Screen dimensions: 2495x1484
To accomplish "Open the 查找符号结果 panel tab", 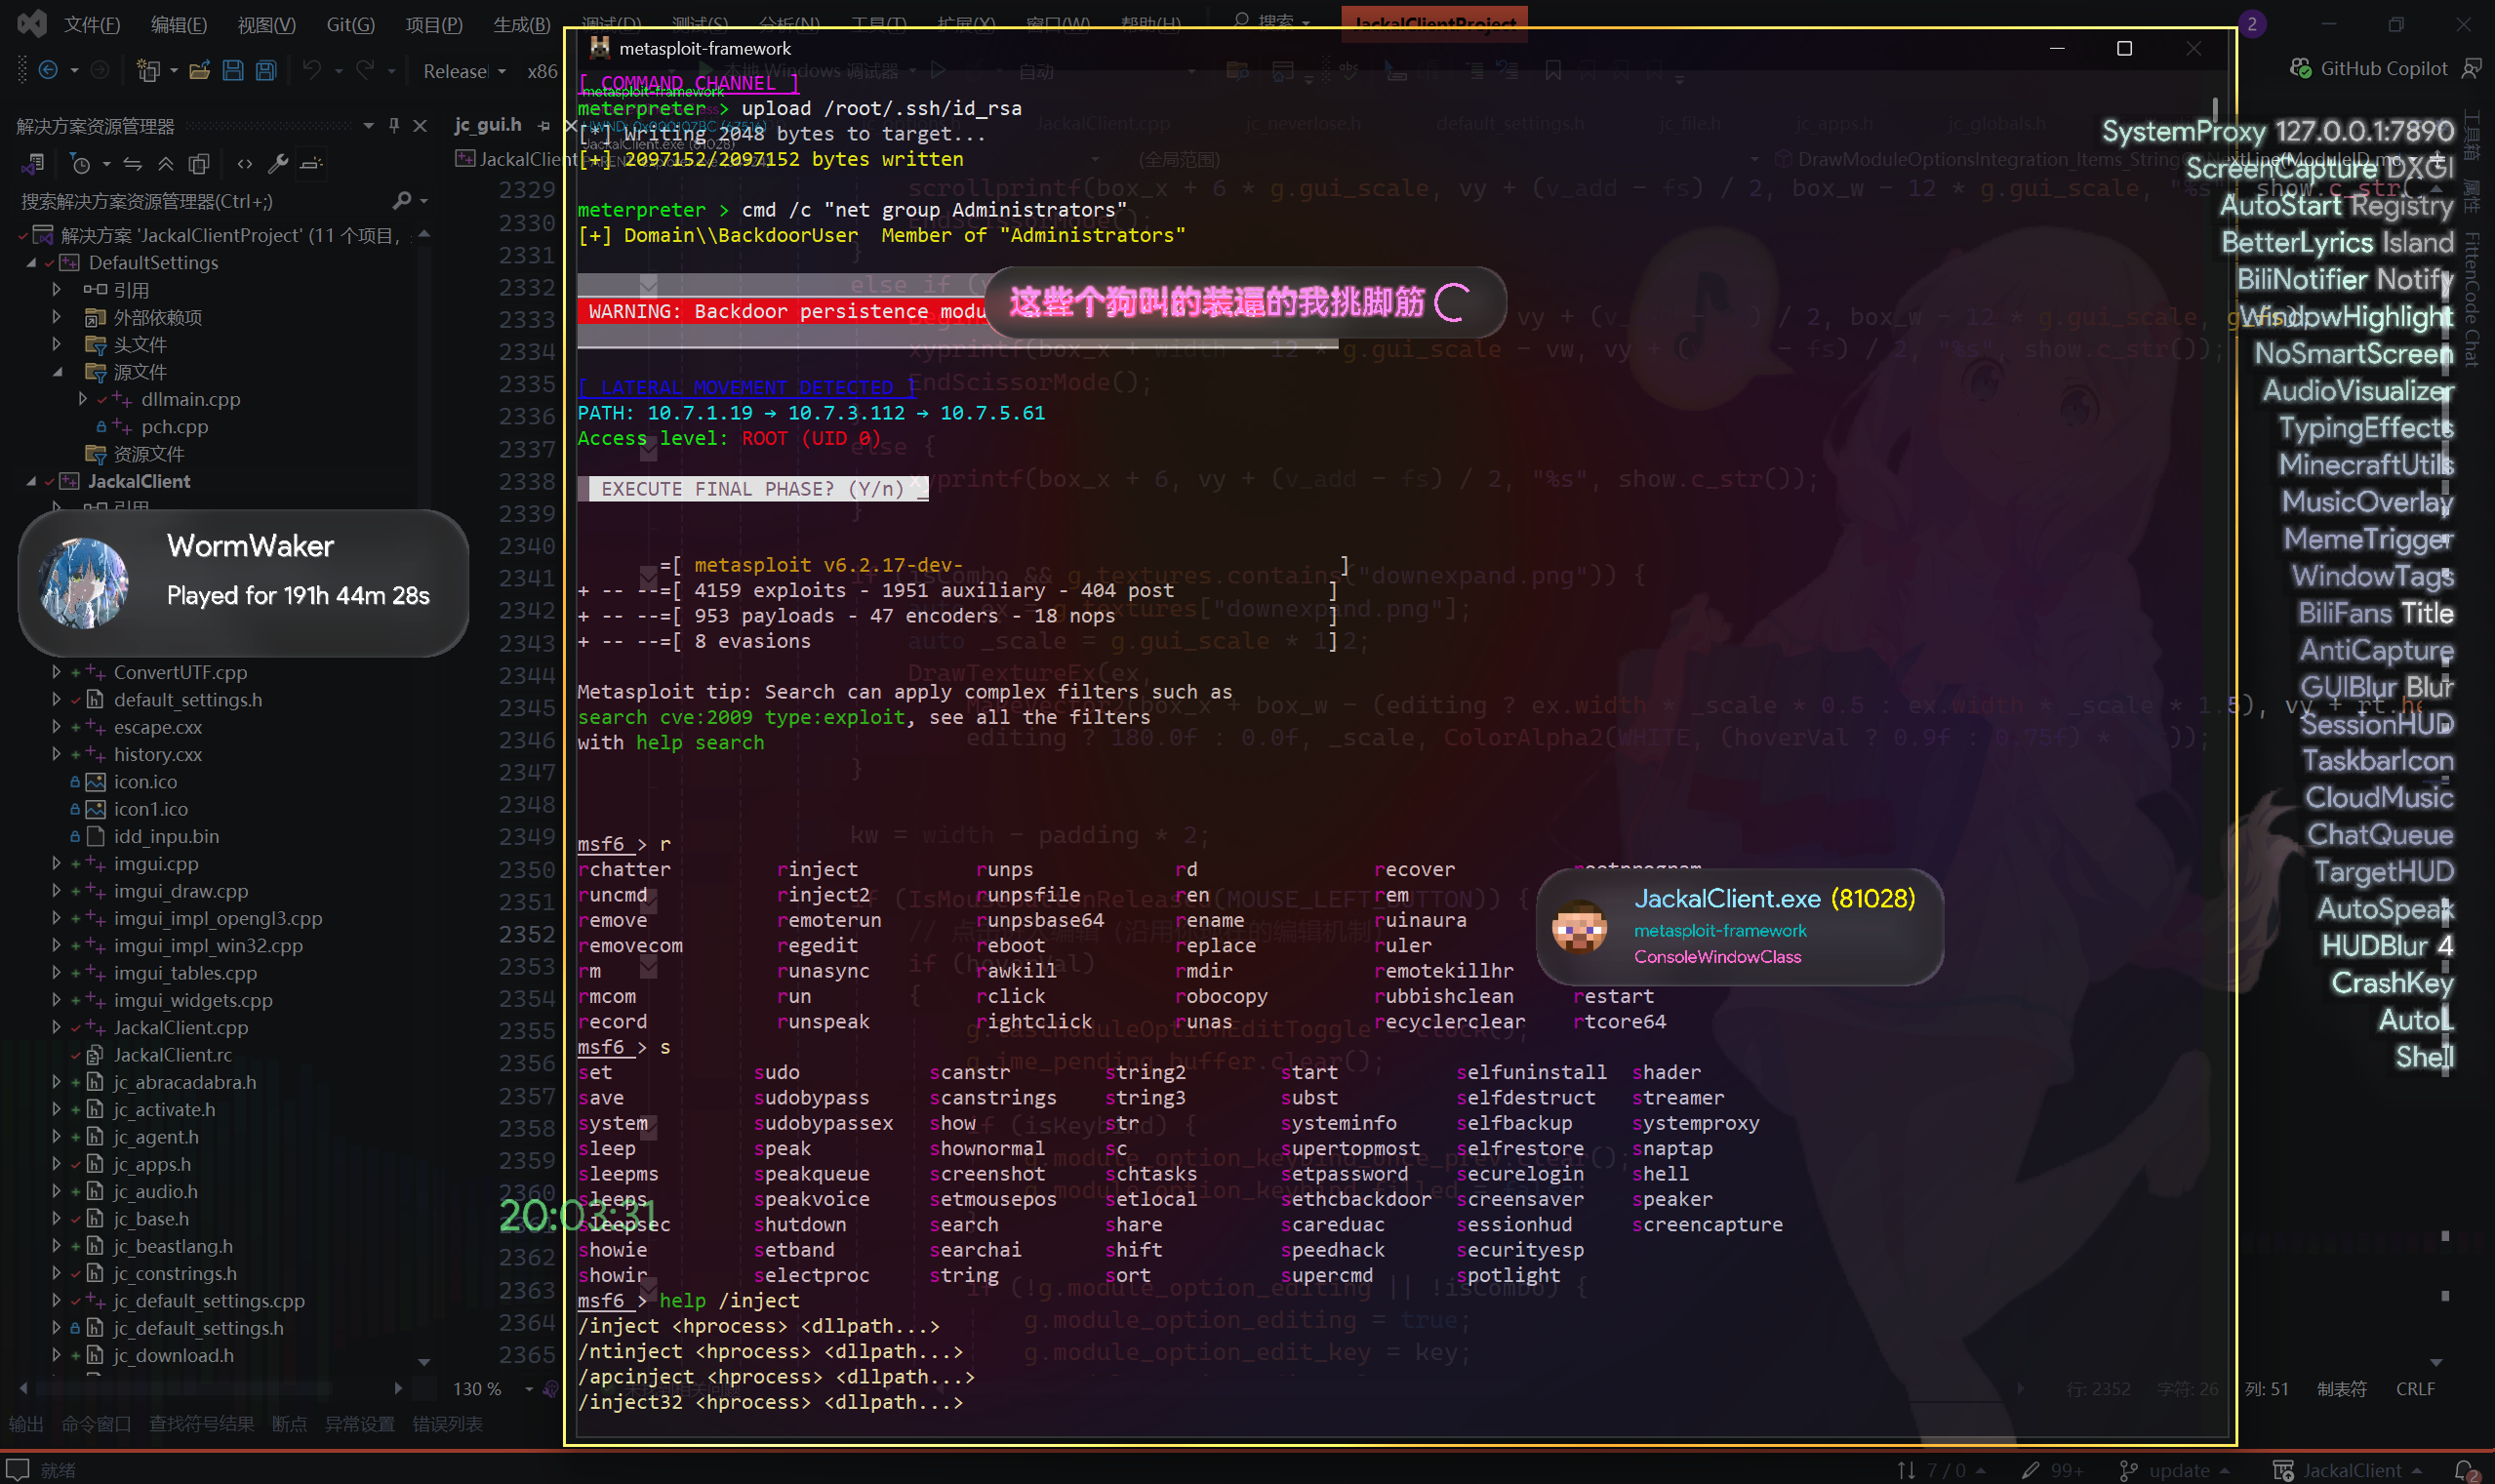I will tap(201, 1424).
